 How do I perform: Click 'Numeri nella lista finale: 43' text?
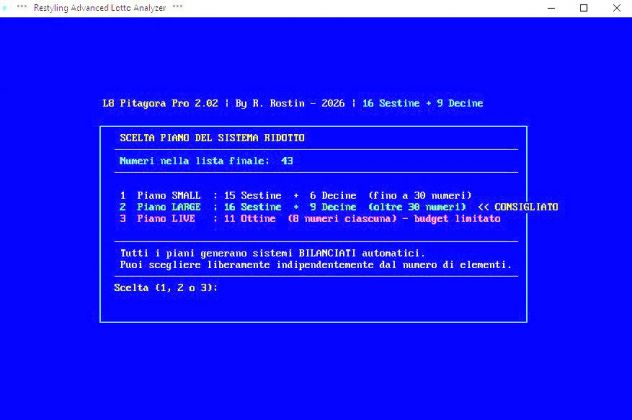pyautogui.click(x=206, y=161)
